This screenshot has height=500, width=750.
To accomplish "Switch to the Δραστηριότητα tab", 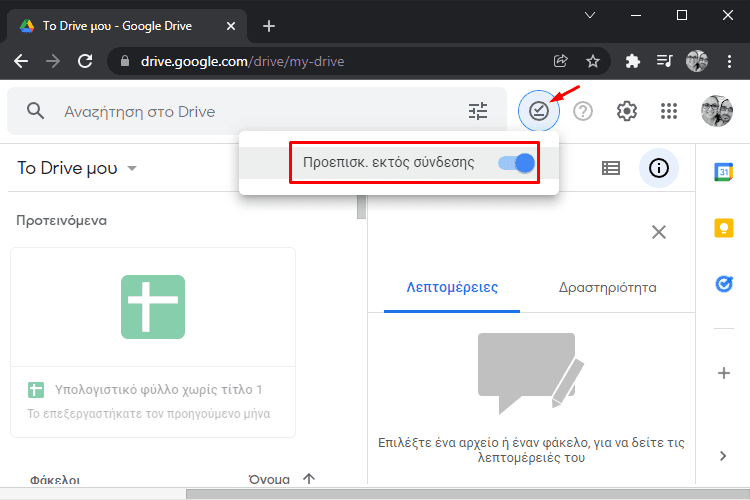I will coord(607,288).
